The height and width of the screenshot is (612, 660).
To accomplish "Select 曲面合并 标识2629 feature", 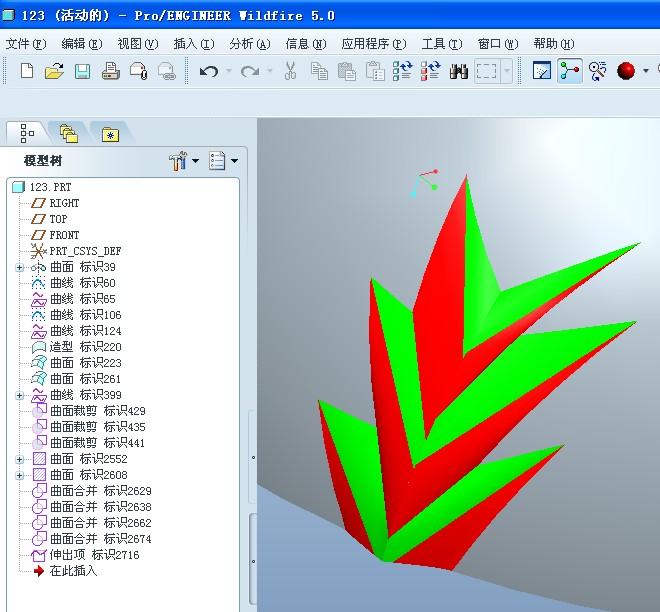I will pyautogui.click(x=91, y=491).
